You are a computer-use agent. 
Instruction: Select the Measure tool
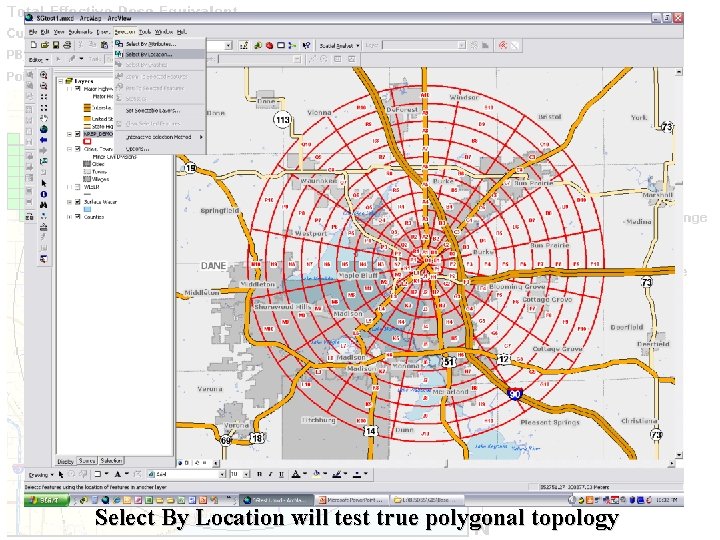(44, 226)
